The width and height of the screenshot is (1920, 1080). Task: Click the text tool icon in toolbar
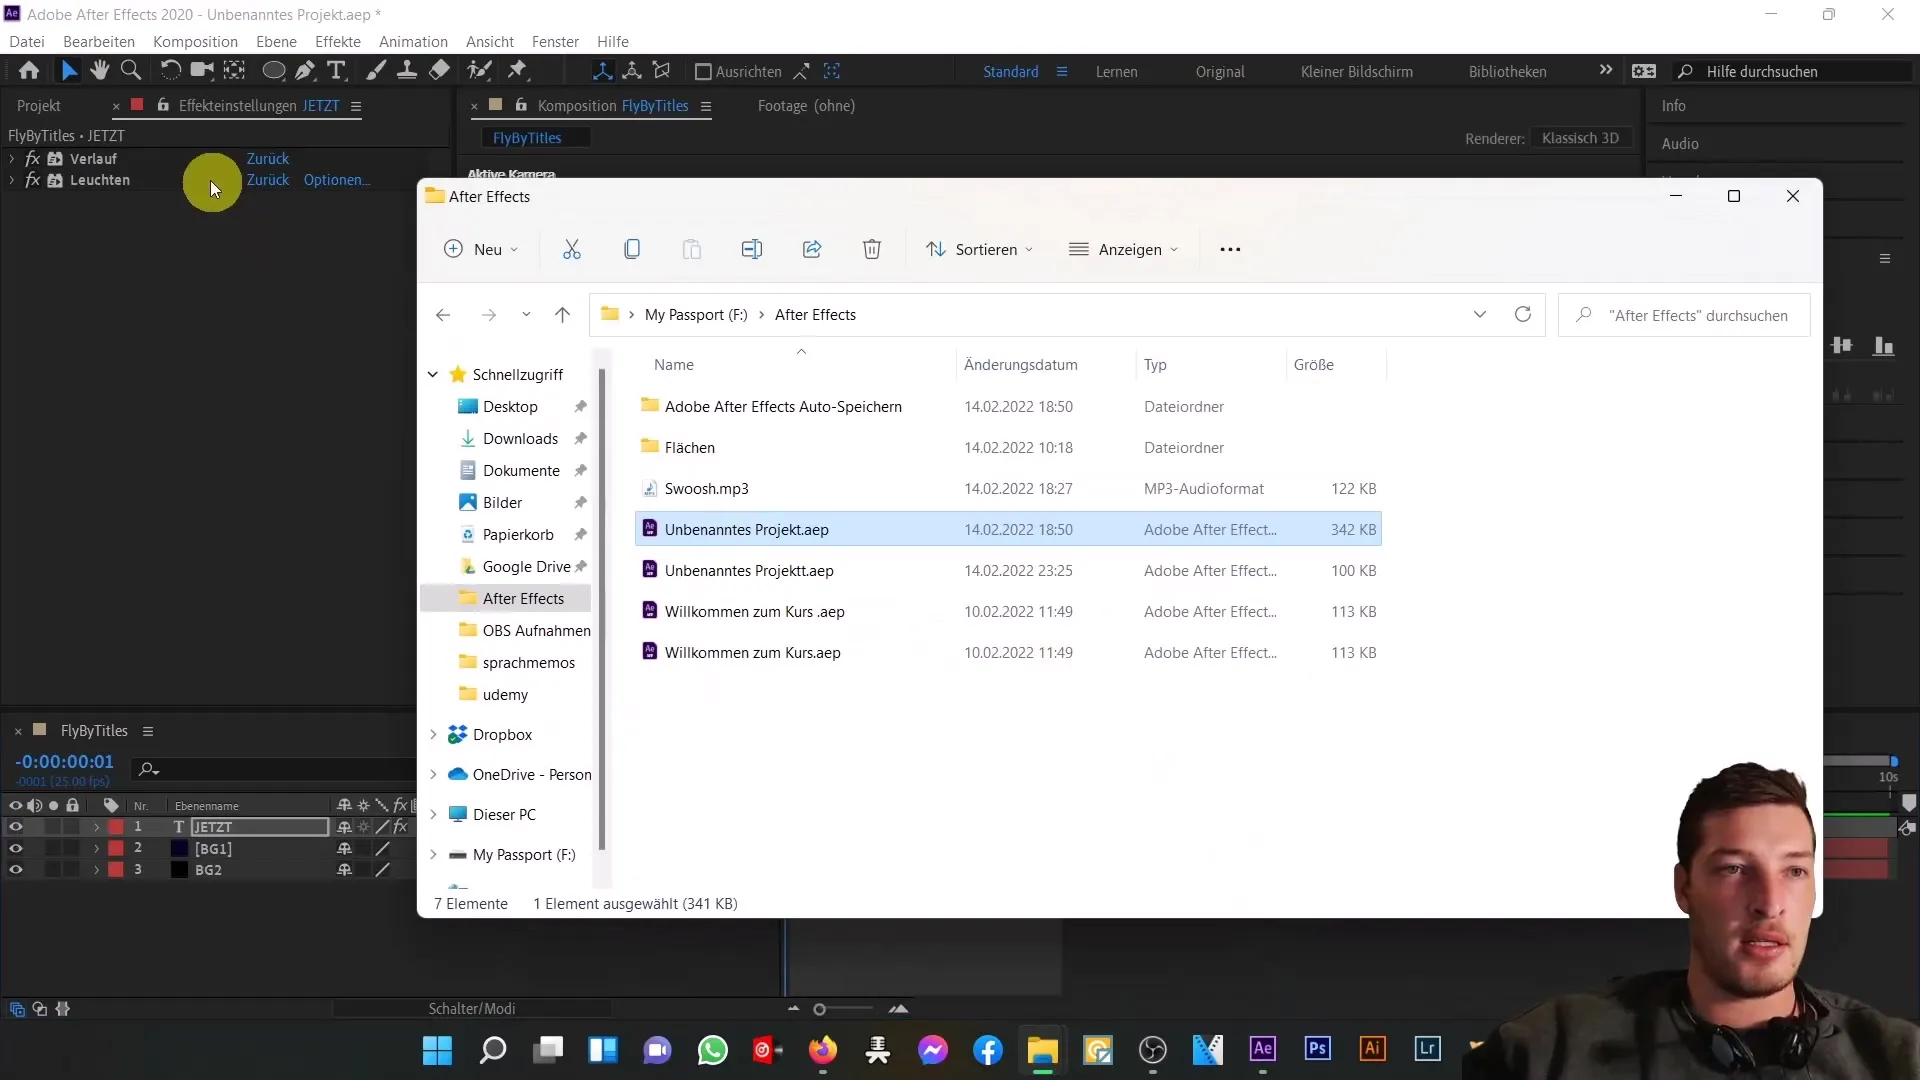click(x=335, y=71)
